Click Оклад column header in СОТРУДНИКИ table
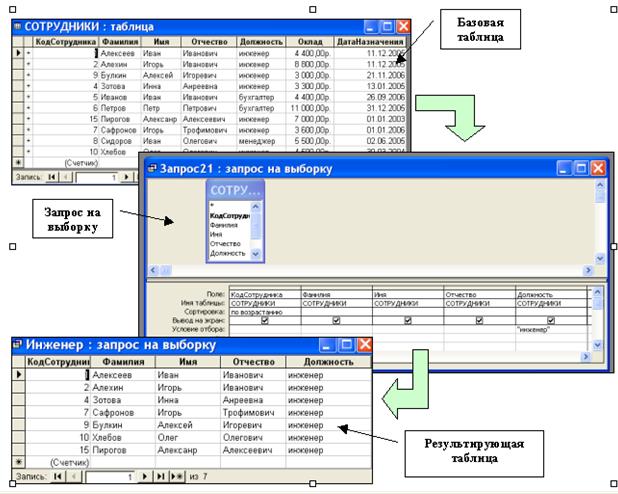This screenshot has height=494, width=618. coord(310,41)
